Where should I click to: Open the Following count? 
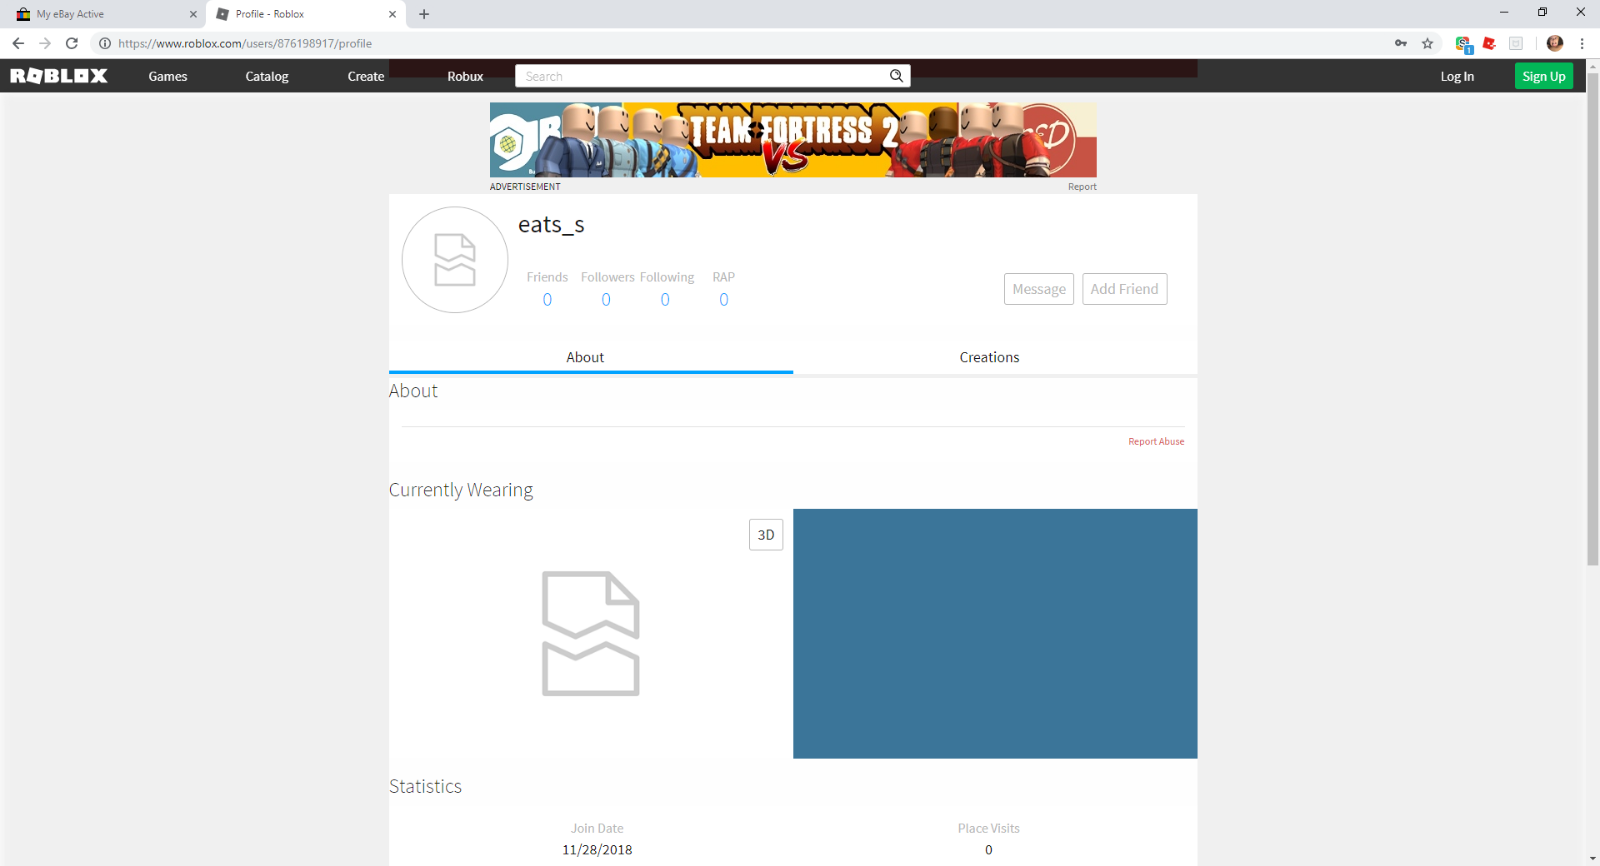(x=665, y=300)
